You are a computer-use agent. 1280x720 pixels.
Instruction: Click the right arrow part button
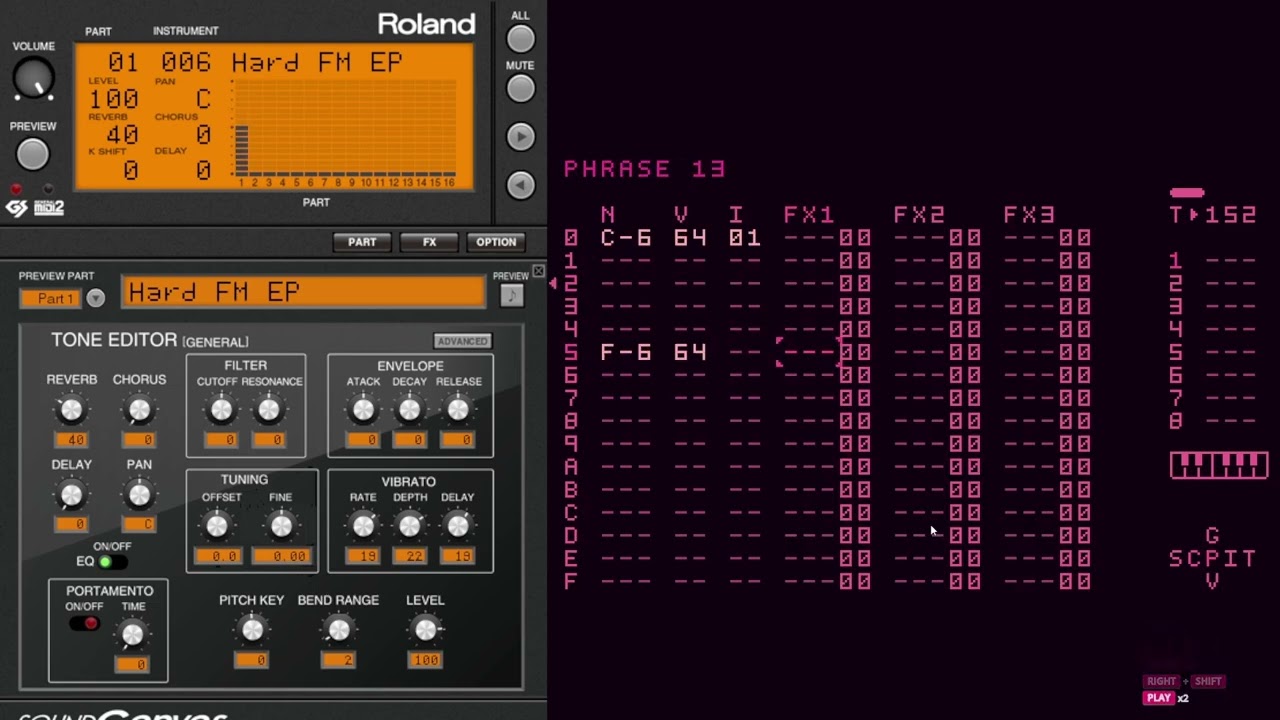[520, 136]
